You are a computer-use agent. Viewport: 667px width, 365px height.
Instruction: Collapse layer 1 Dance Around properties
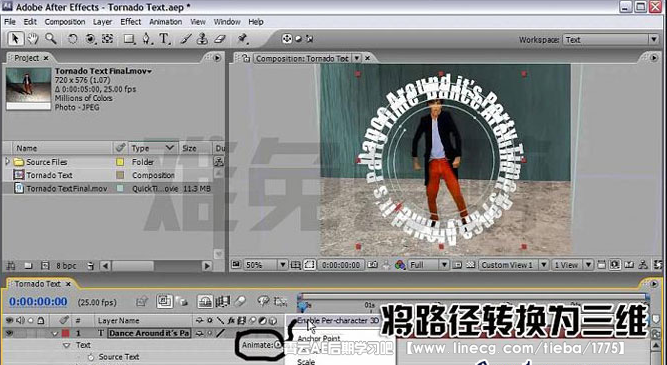(54, 334)
